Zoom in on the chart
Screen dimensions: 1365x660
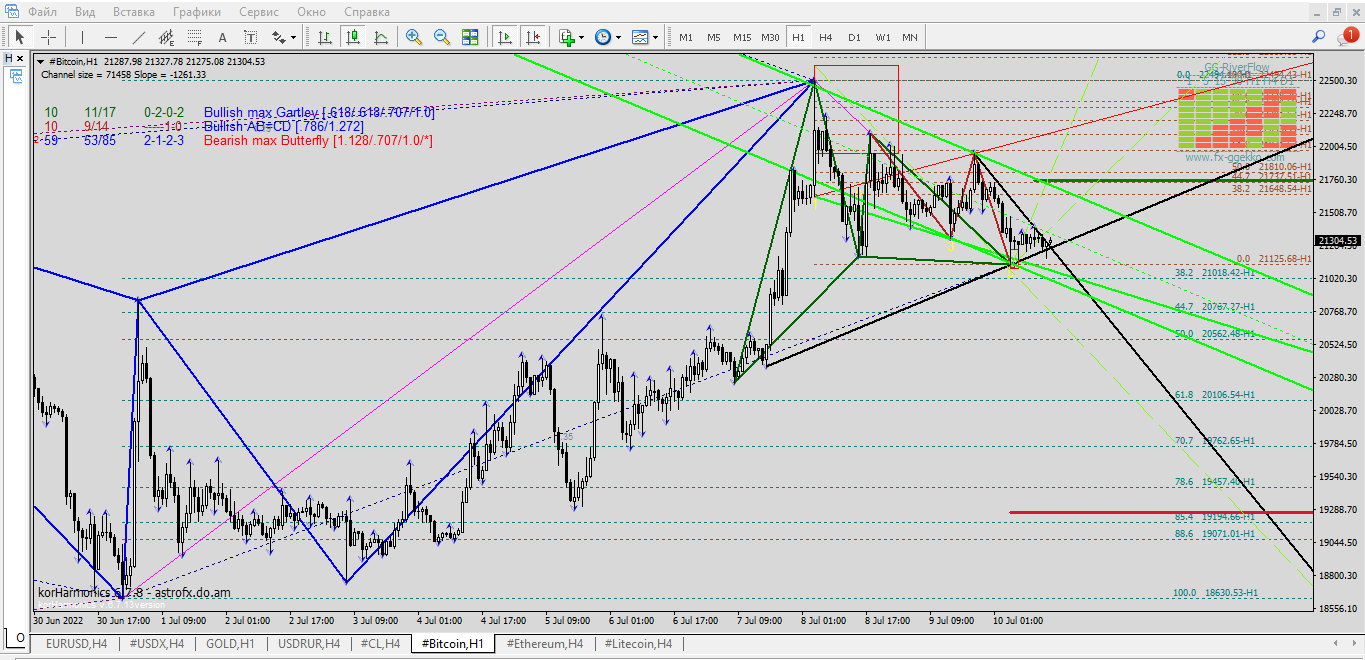(x=413, y=37)
